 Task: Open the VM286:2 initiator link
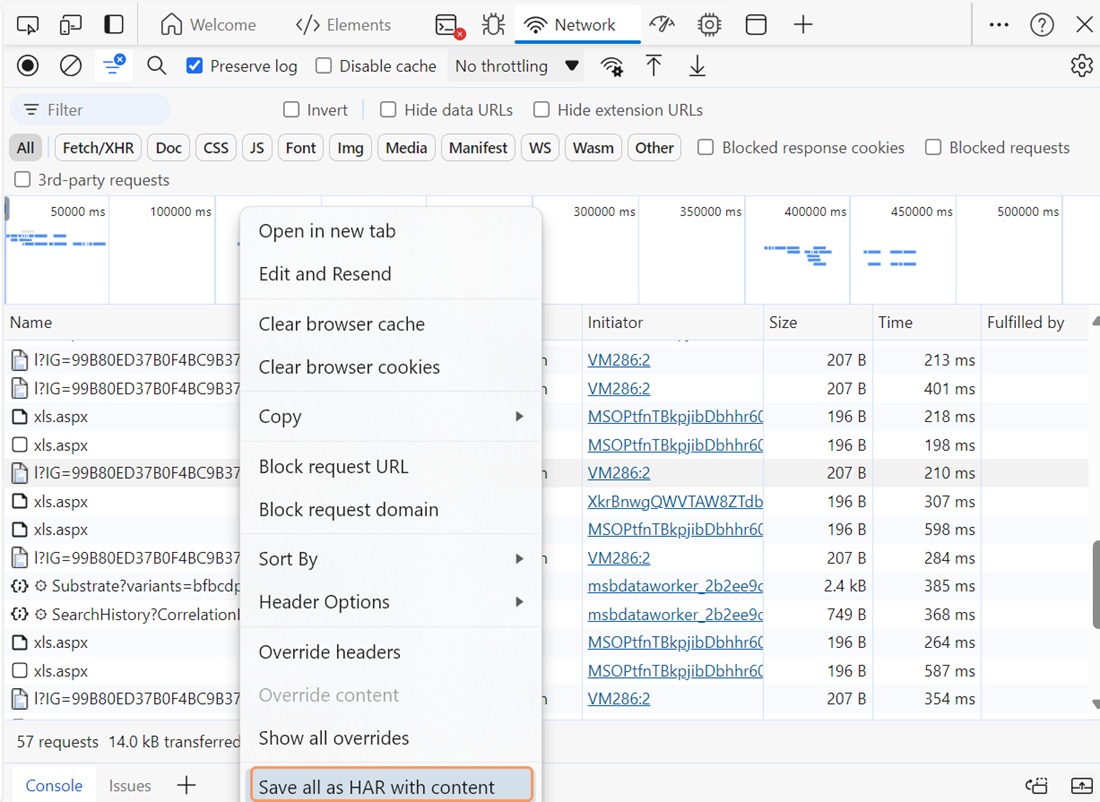click(x=618, y=360)
